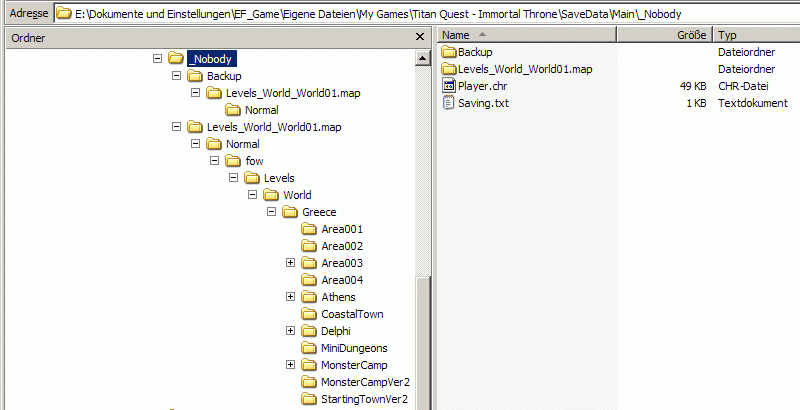Expand the Athens folder node
Image resolution: width=800 pixels, height=410 pixels.
click(291, 297)
